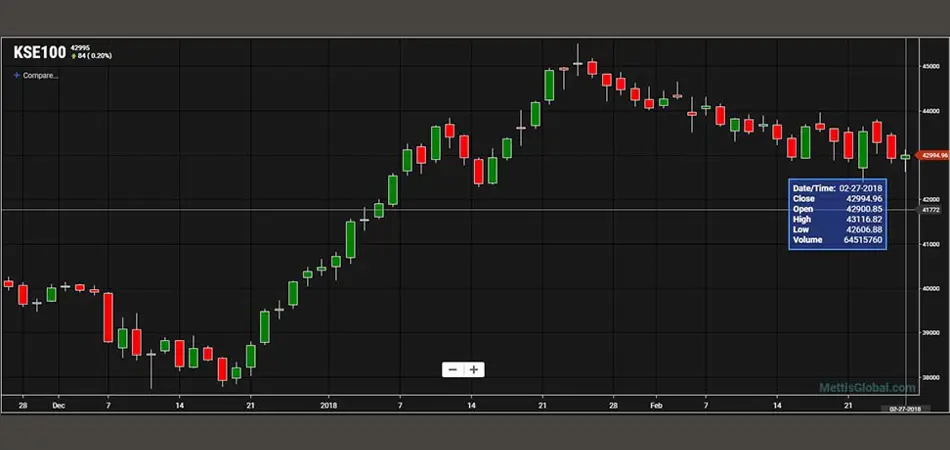Click the Close 42994.96 tooltip row
This screenshot has height=450, width=950.
(837, 199)
